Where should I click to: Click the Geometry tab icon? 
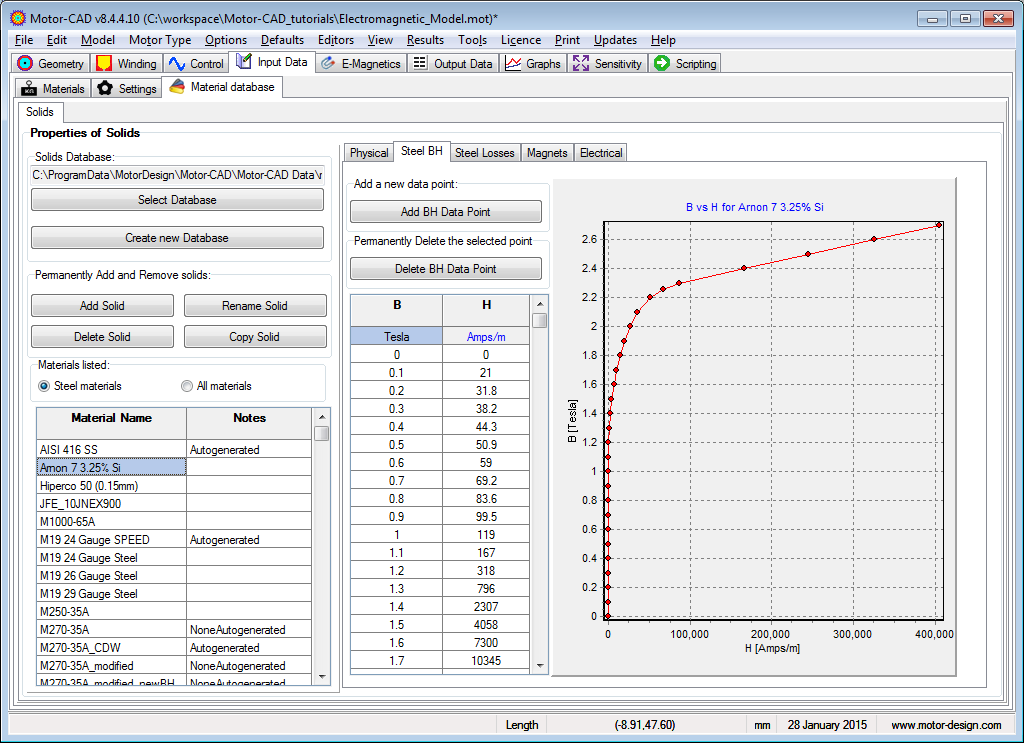[26, 63]
